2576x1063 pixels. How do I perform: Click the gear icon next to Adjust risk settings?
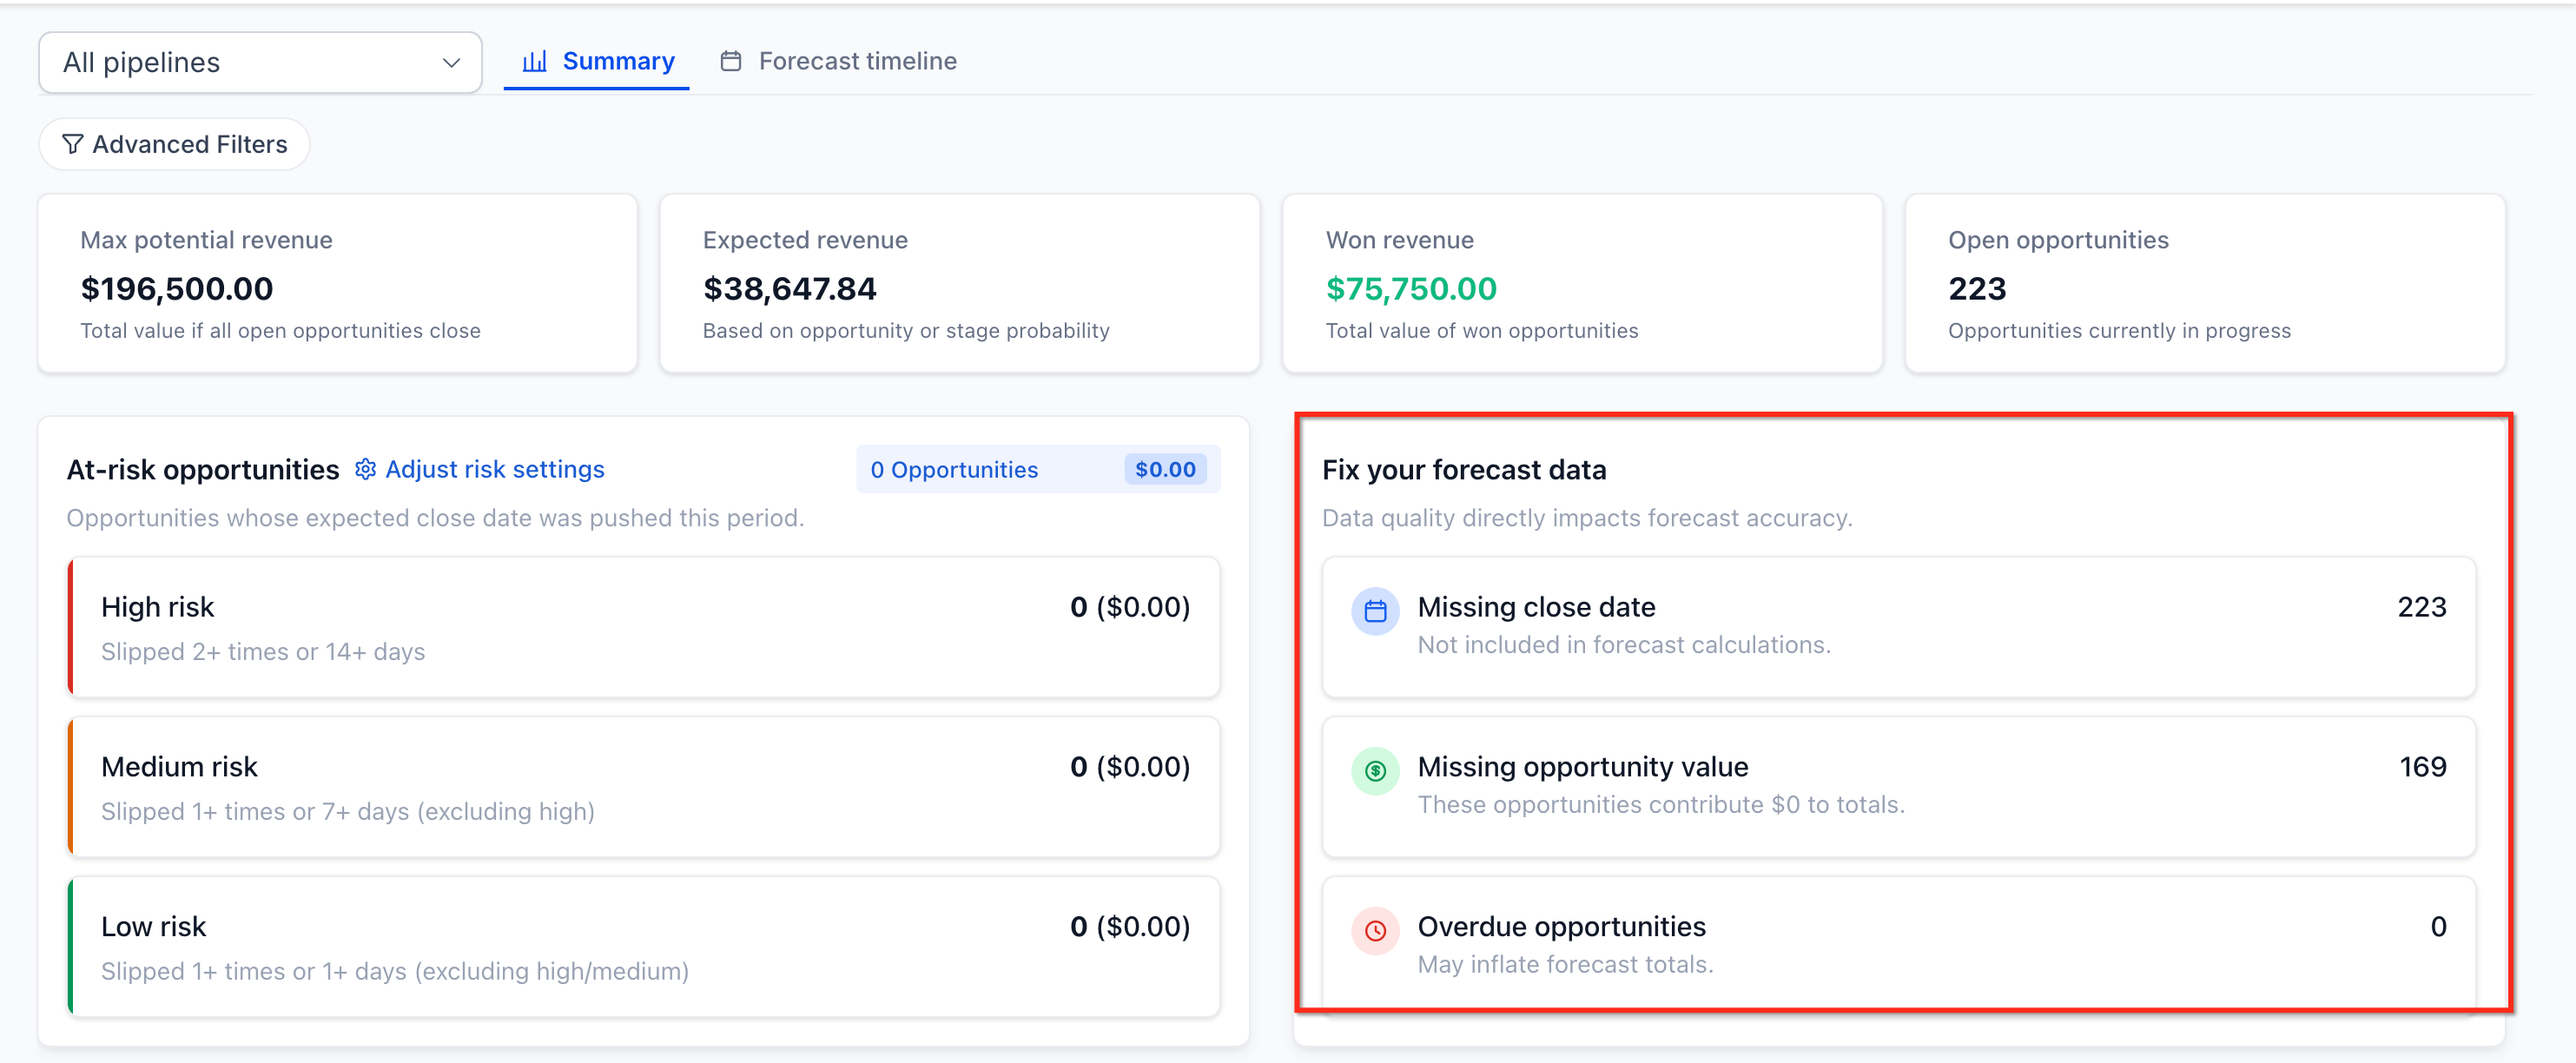365,469
